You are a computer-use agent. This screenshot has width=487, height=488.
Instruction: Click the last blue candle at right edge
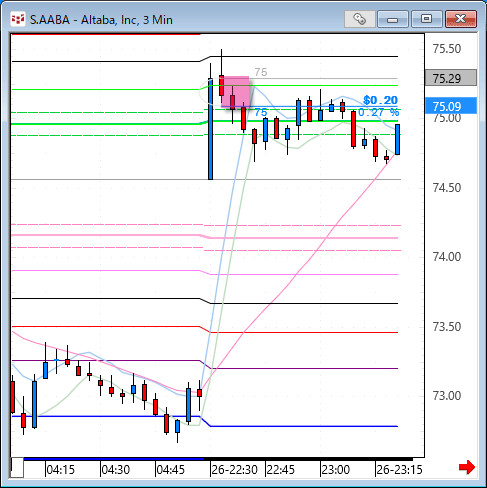(397, 139)
